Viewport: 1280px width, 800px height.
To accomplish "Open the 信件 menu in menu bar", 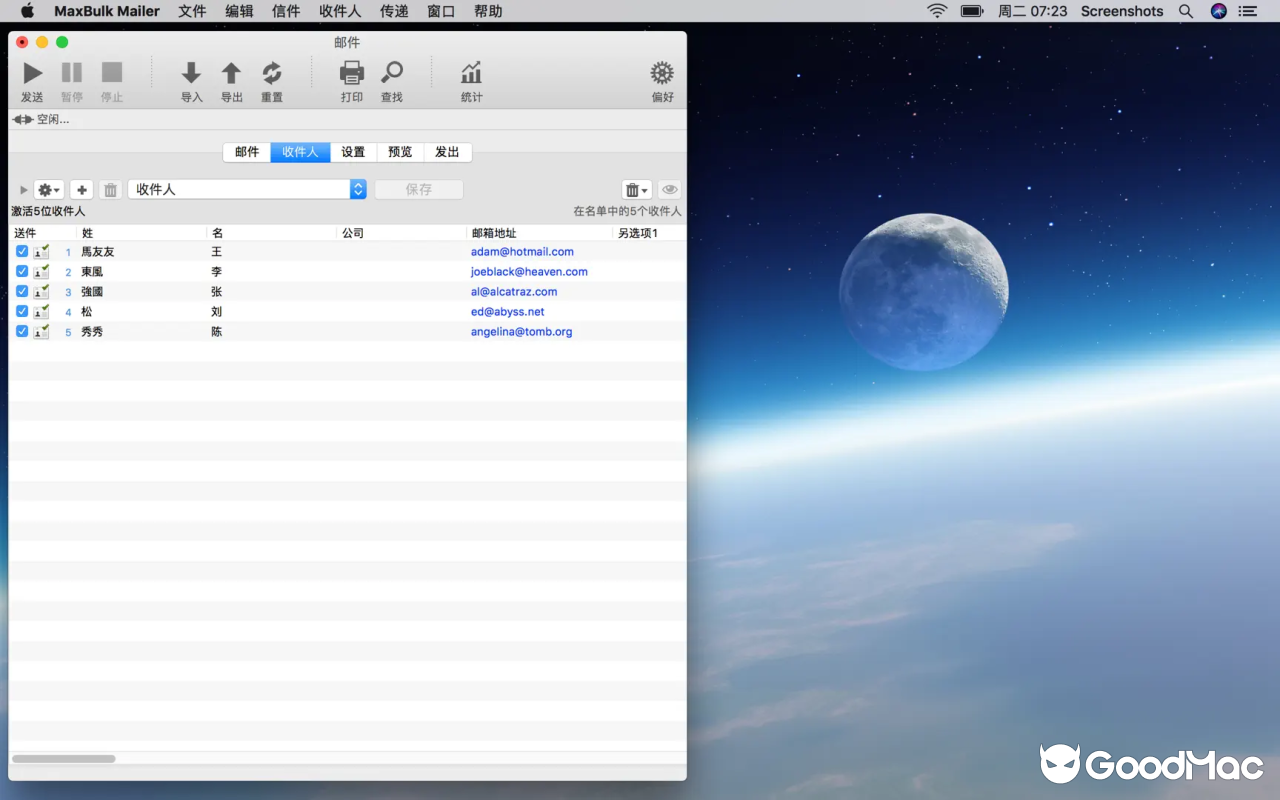I will point(285,11).
